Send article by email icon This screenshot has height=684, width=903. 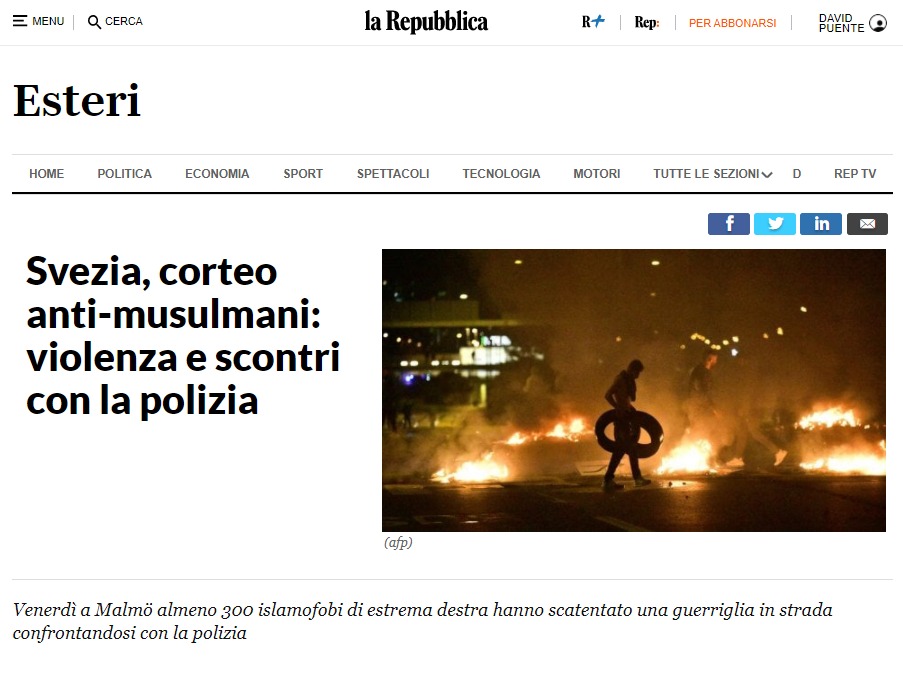point(867,224)
